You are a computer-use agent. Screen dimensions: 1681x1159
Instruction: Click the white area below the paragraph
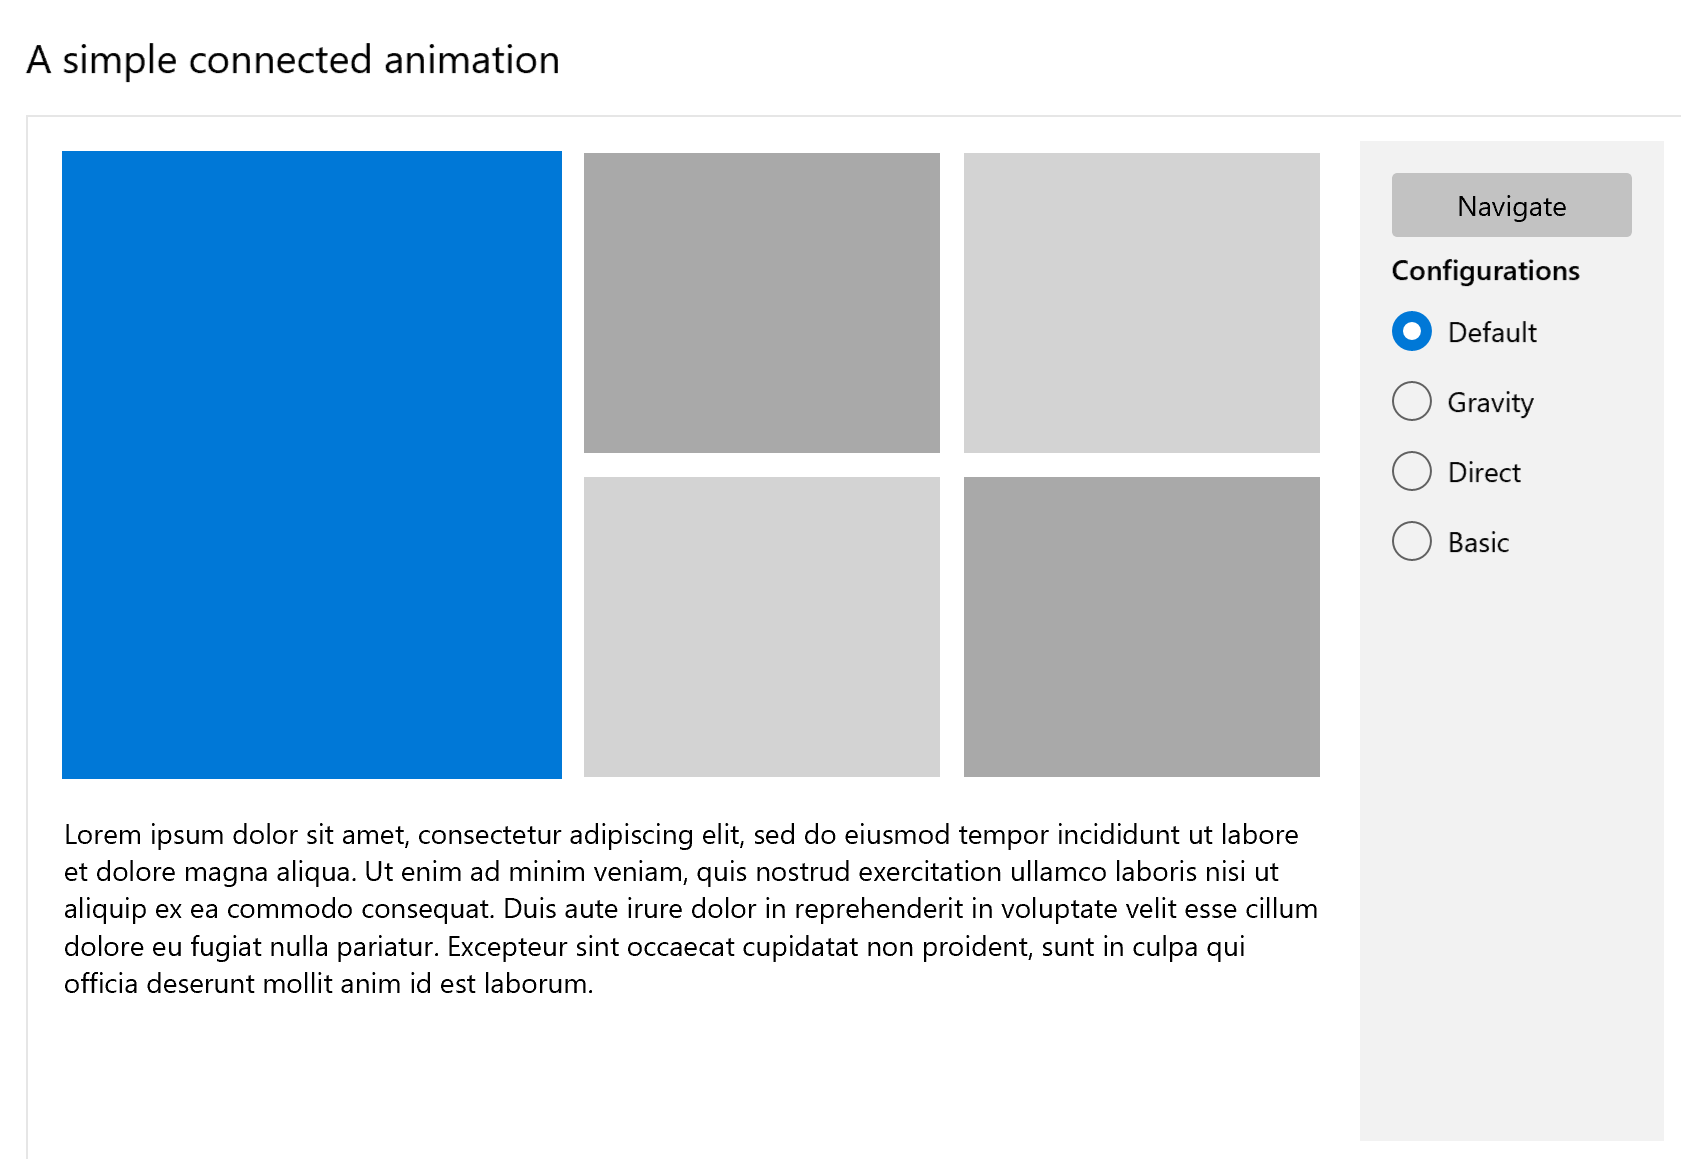(690, 1070)
